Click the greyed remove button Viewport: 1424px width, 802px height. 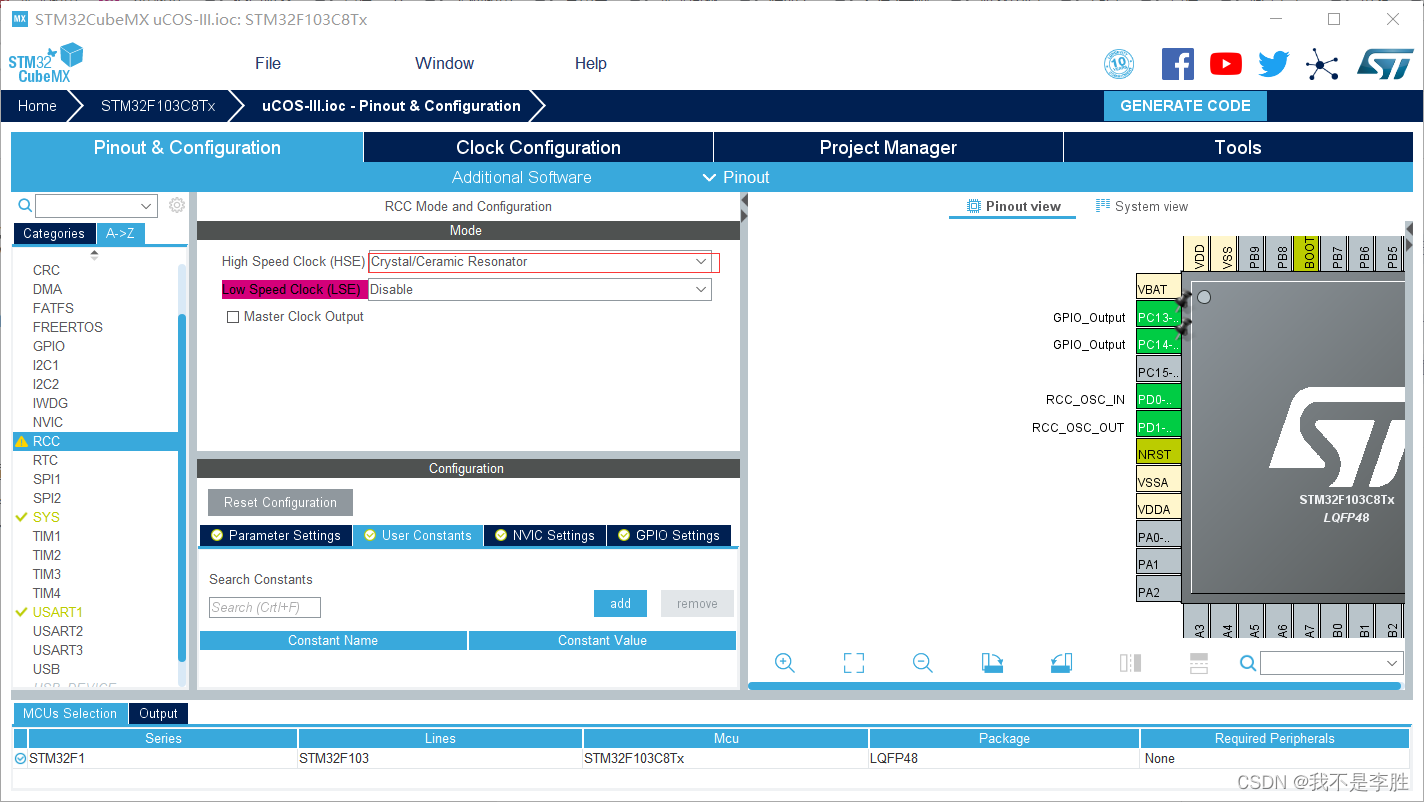pos(697,604)
